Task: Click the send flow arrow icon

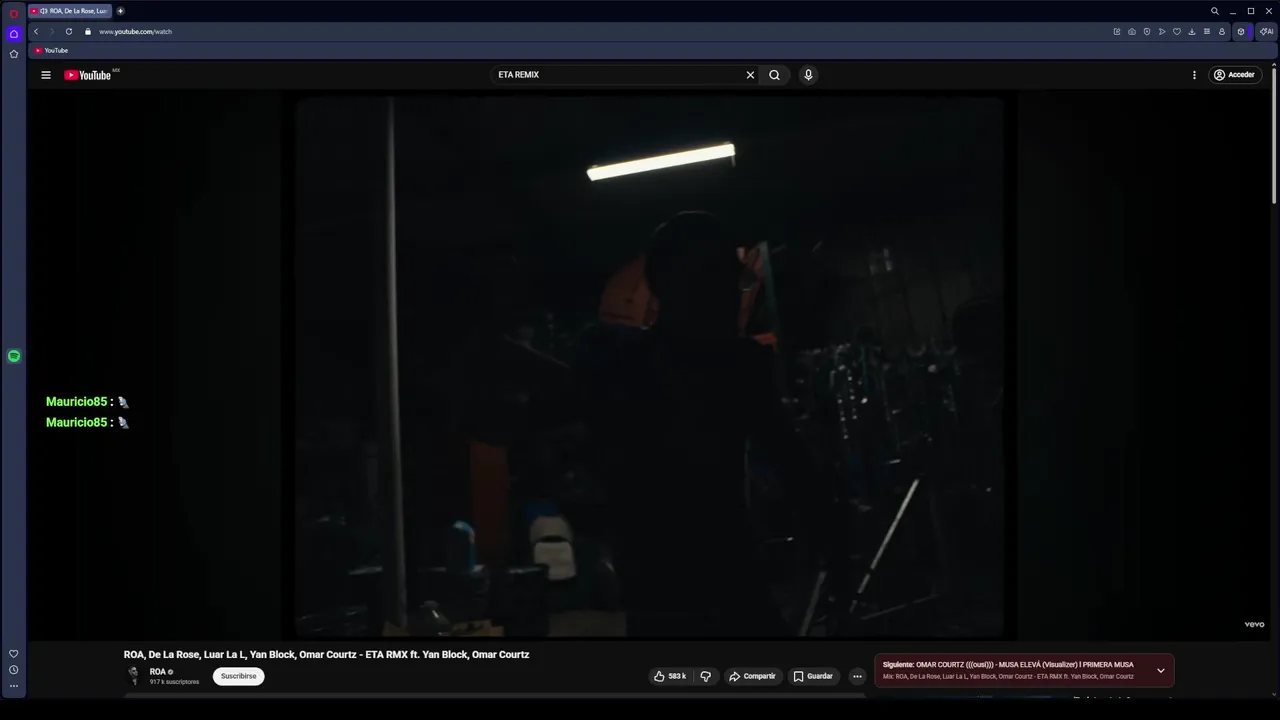Action: (x=1162, y=31)
